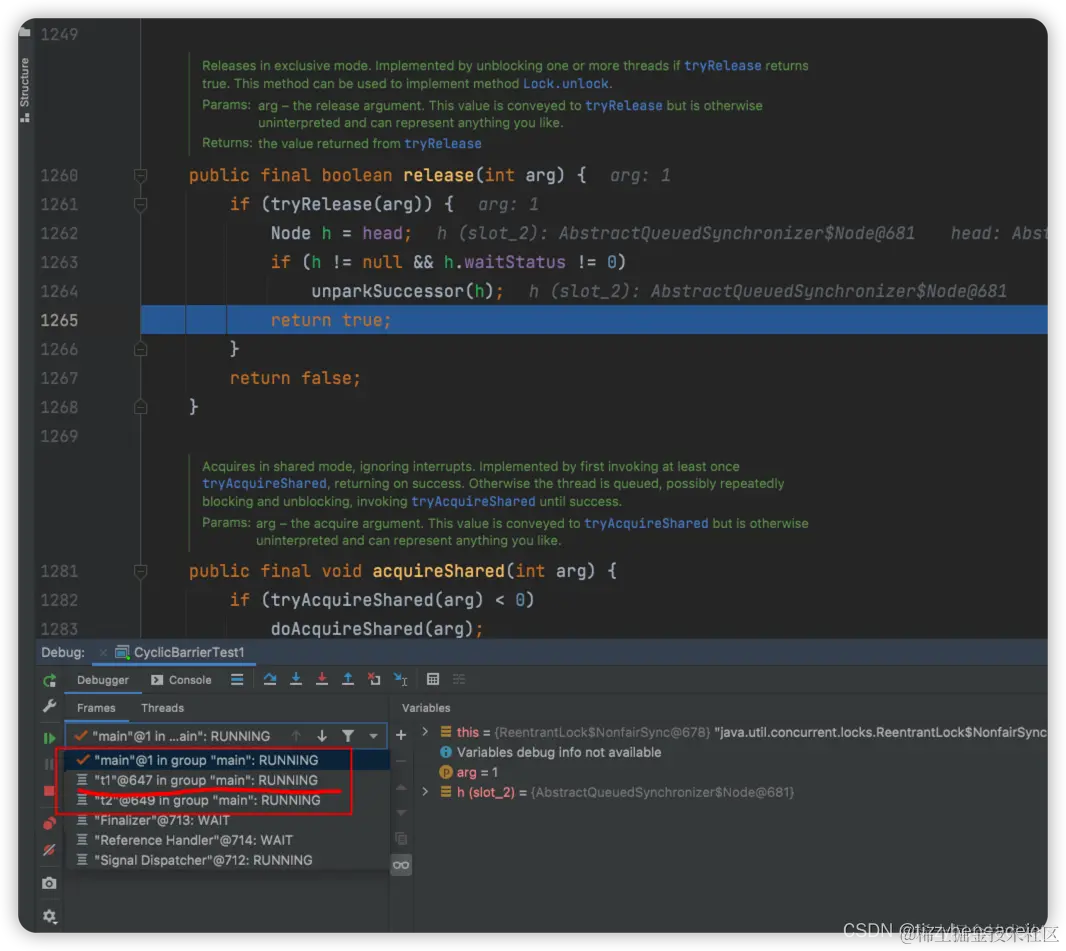Take a thread dump with the camera icon

49,883
